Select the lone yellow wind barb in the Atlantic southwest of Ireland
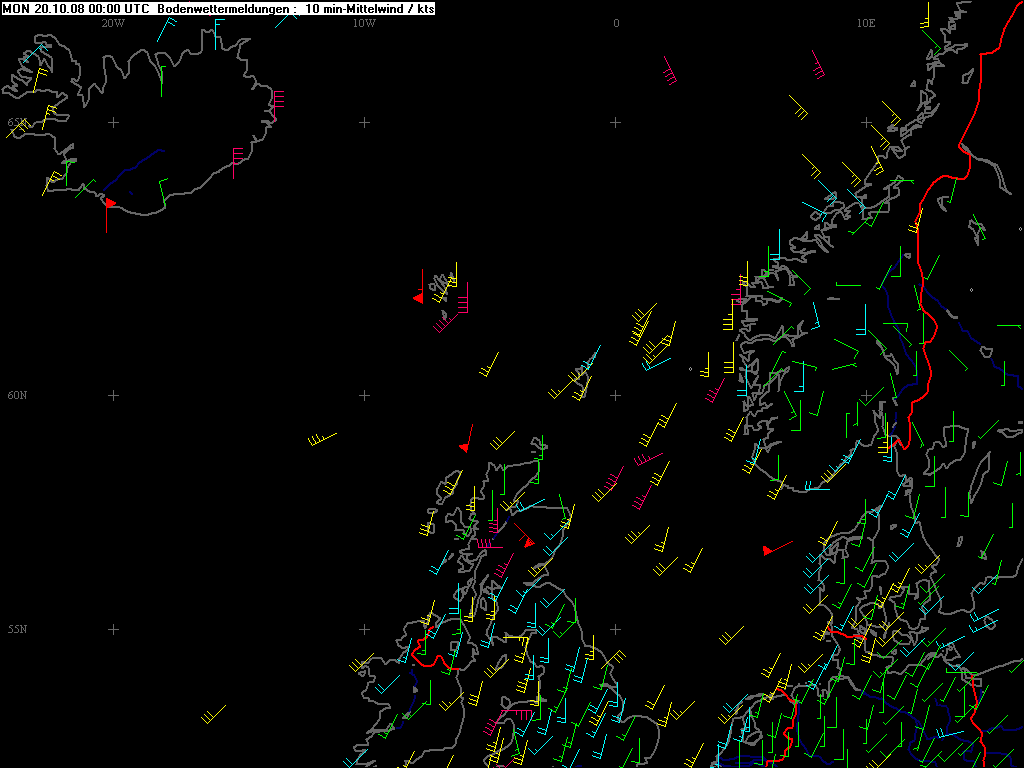 pos(214,714)
